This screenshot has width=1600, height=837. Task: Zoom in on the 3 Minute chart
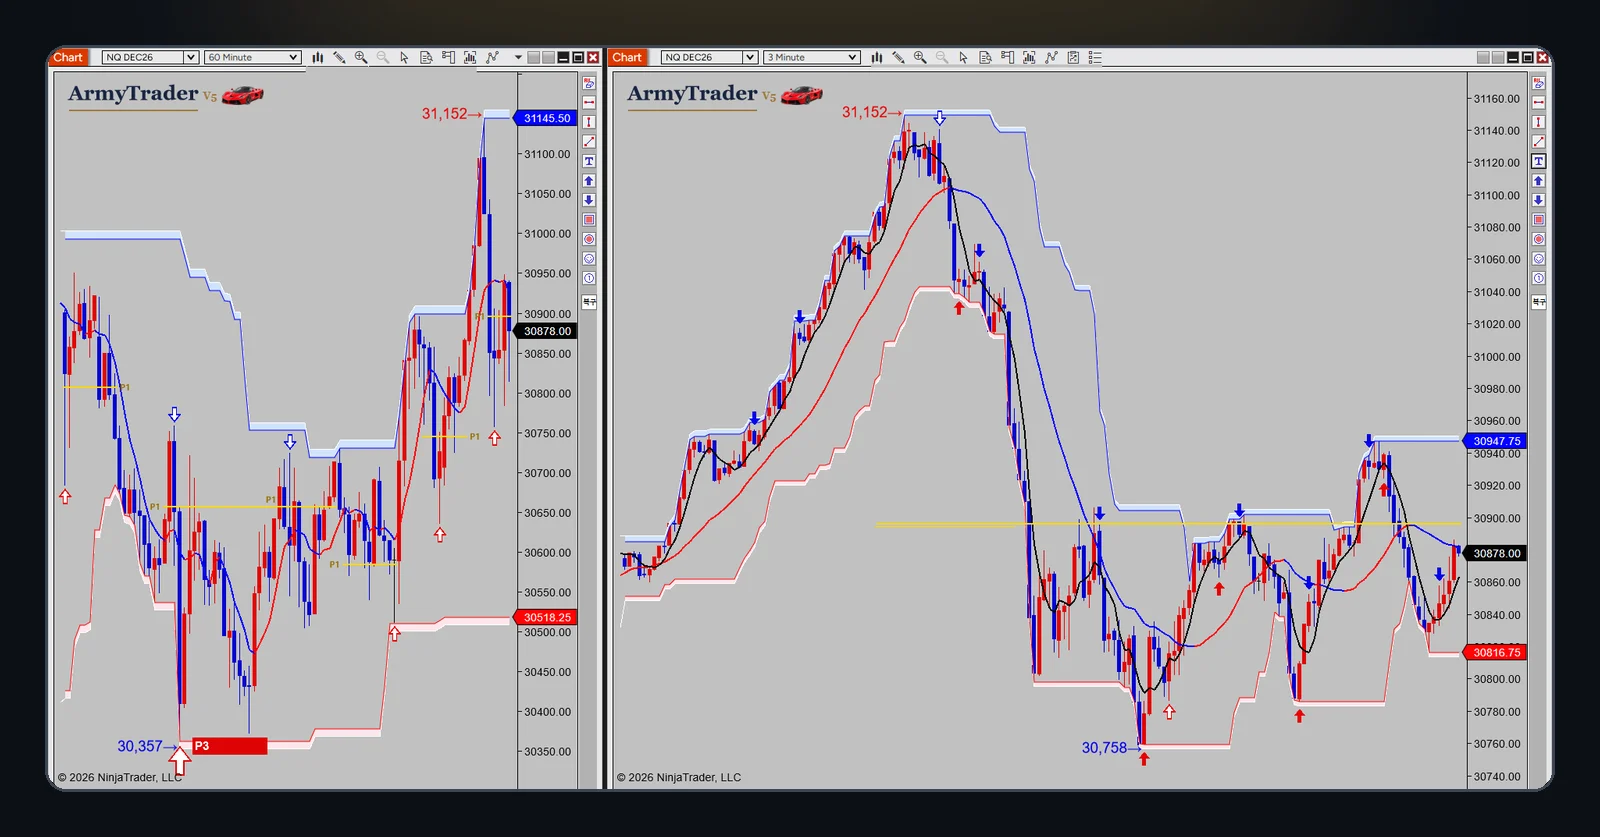pos(920,57)
